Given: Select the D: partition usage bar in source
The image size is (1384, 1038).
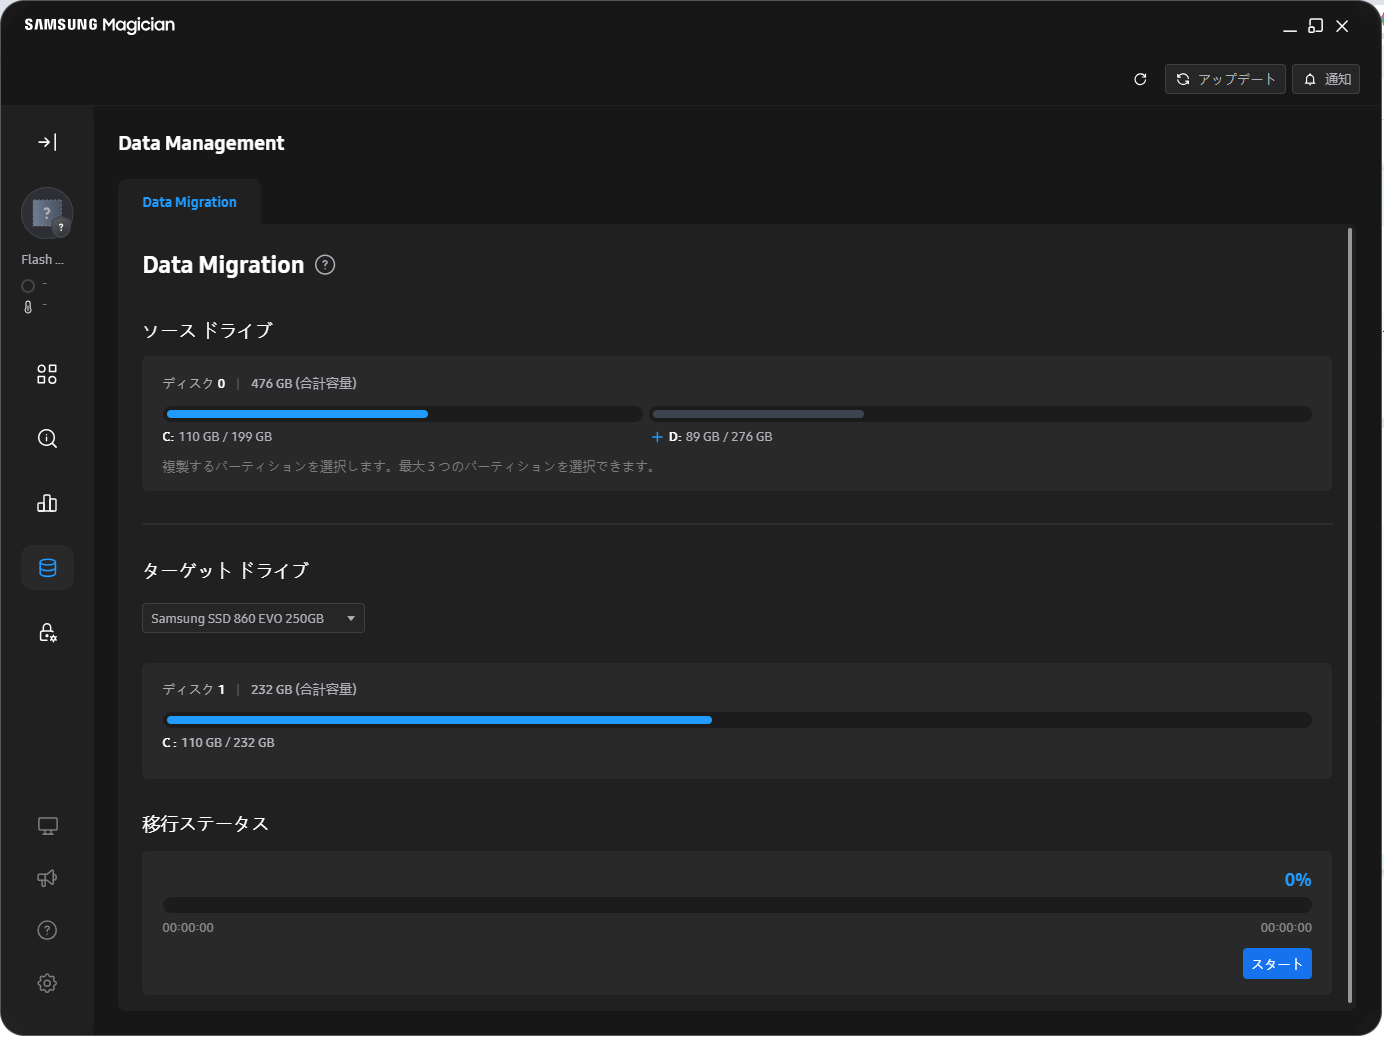Looking at the screenshot, I should coord(981,414).
